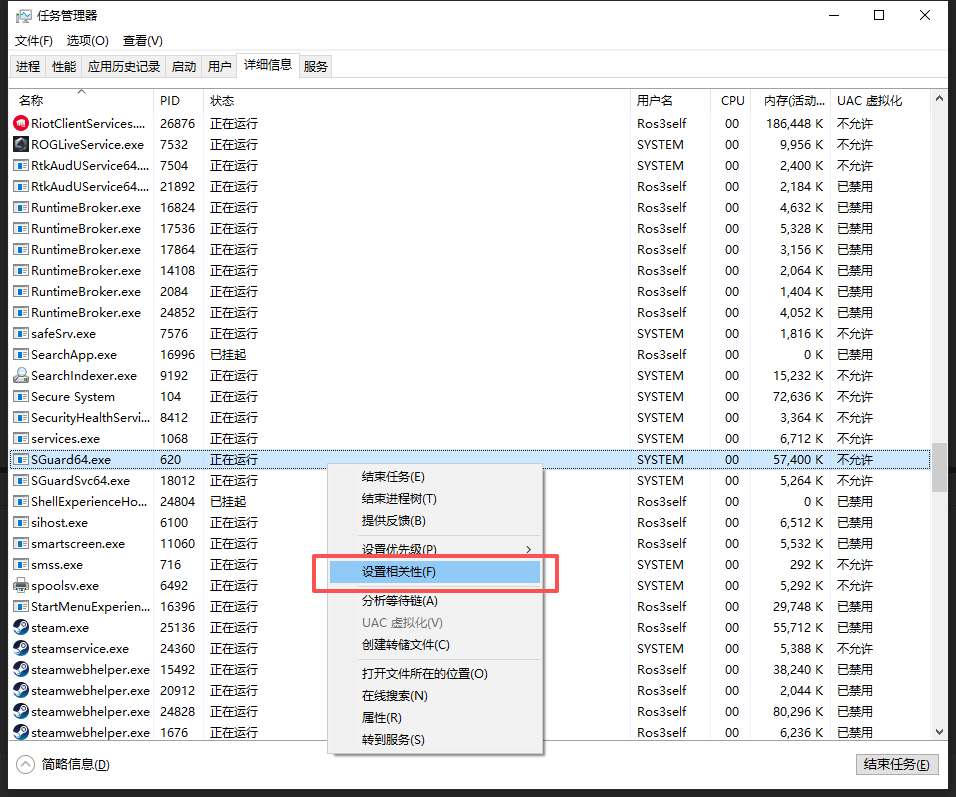Click the spoolsv.exe printer icon
The image size is (956, 797).
(21, 586)
